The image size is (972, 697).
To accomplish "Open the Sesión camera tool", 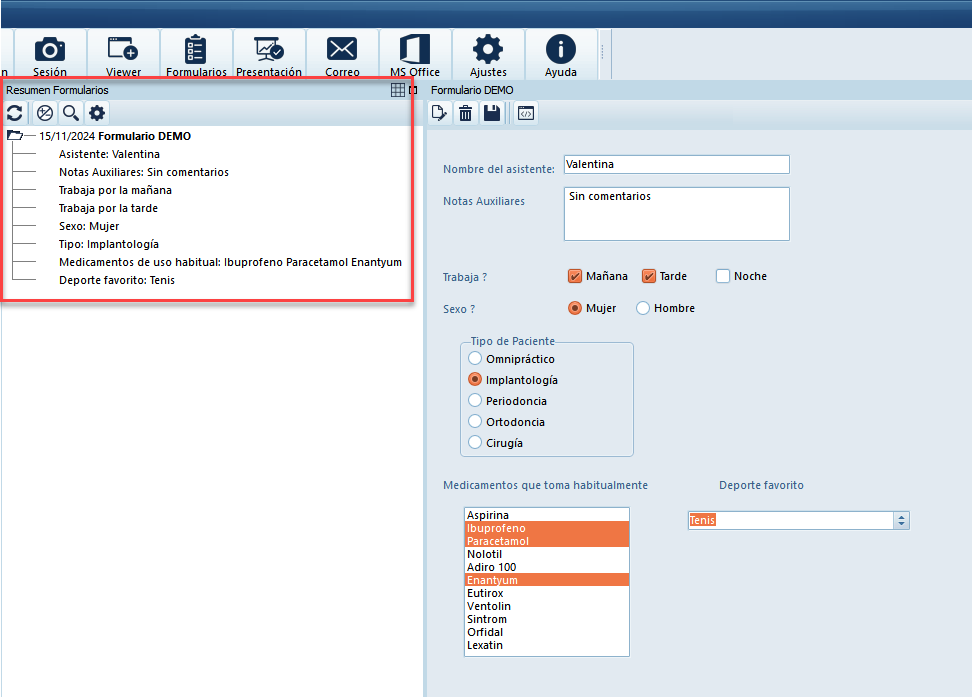I will click(50, 55).
